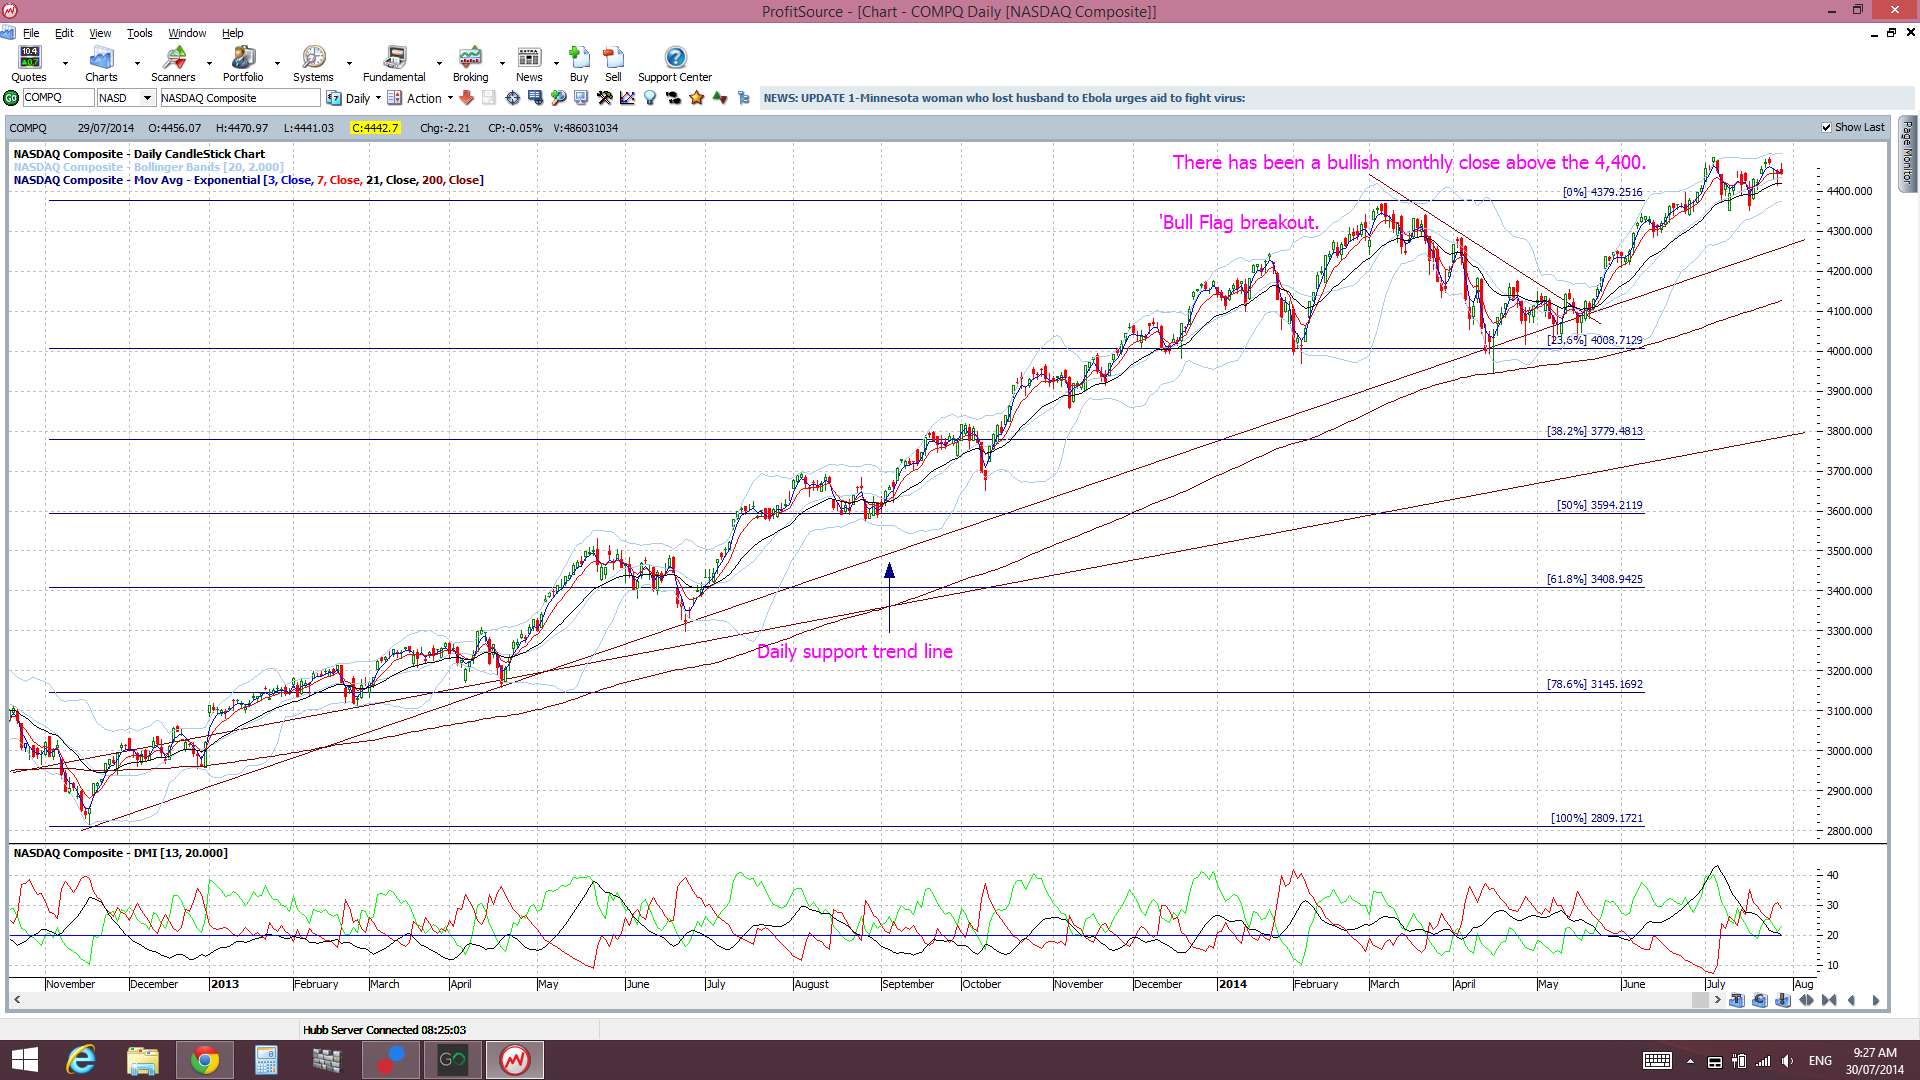The height and width of the screenshot is (1080, 1920).
Task: Click the 'Bull Flag breakout' annotation
Action: (x=1239, y=222)
